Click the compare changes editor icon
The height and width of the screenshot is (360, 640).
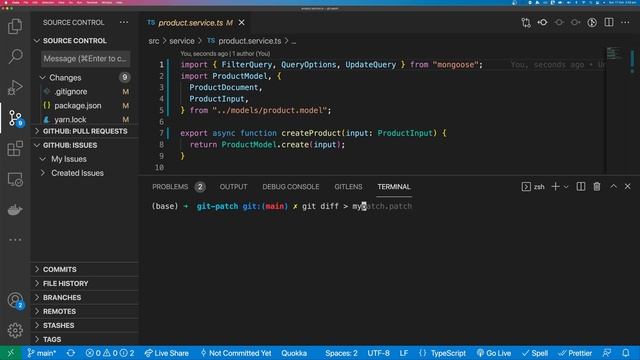[526, 22]
